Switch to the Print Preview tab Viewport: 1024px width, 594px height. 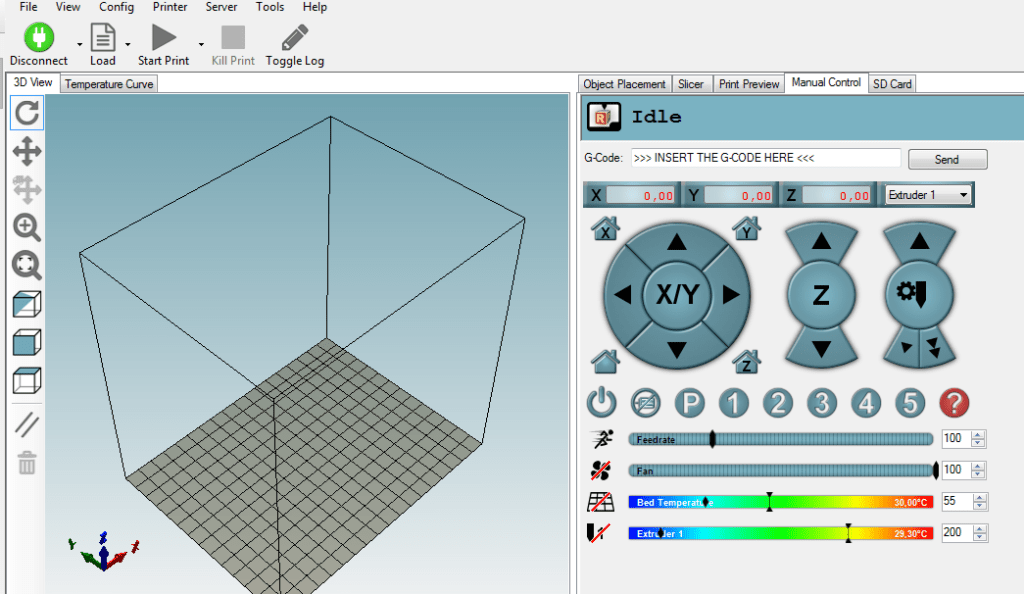[x=748, y=84]
